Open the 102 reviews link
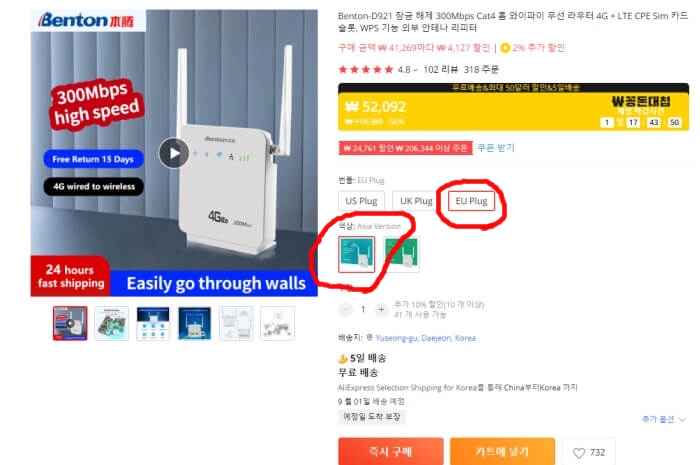Viewport: 700px width, 465px height. [441, 70]
